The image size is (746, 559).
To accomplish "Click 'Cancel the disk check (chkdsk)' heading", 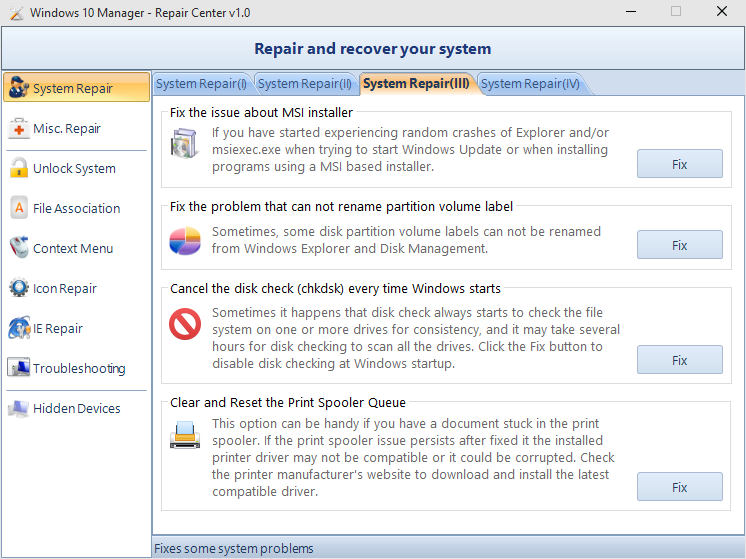I will coord(335,288).
